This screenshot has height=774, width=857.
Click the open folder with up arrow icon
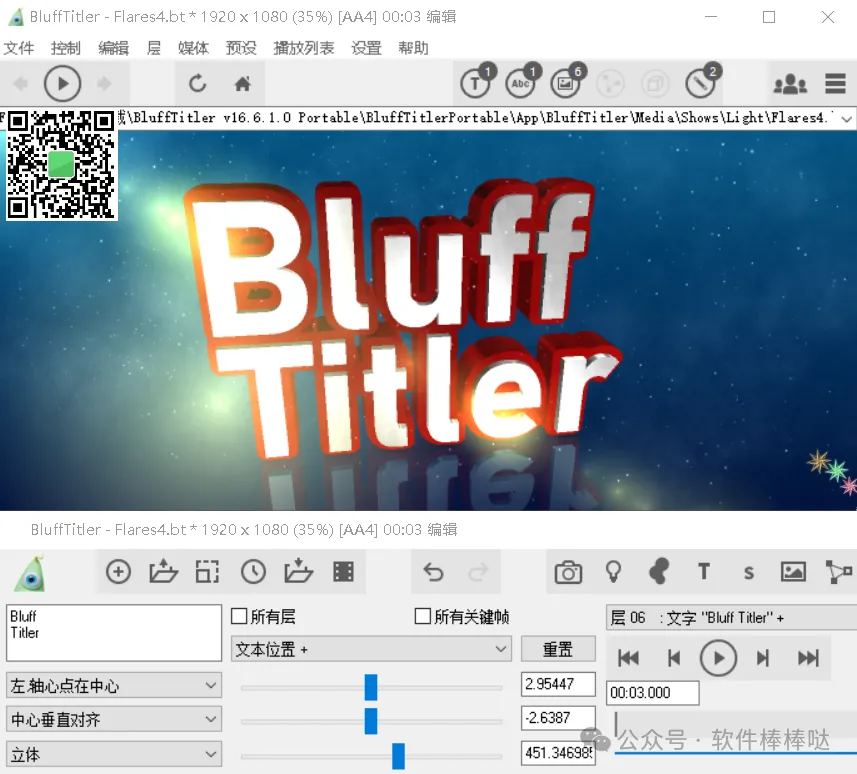pyautogui.click(x=163, y=572)
